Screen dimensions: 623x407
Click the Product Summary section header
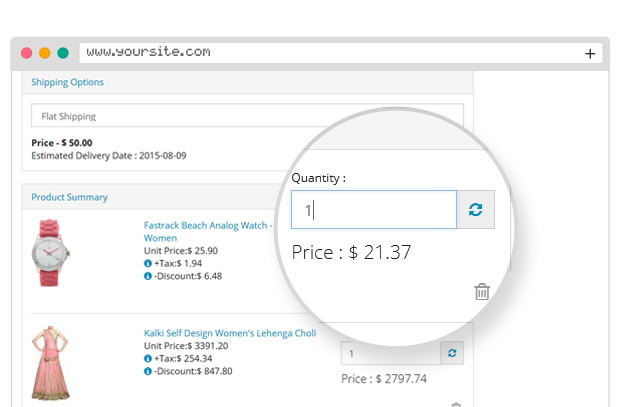(x=69, y=197)
